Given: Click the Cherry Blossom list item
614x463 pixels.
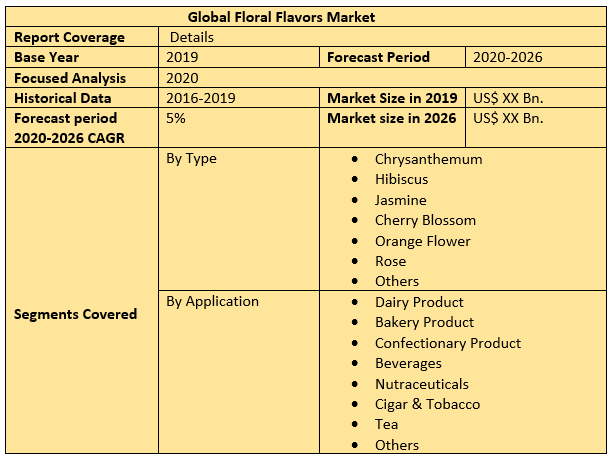Looking at the screenshot, I should tap(425, 220).
